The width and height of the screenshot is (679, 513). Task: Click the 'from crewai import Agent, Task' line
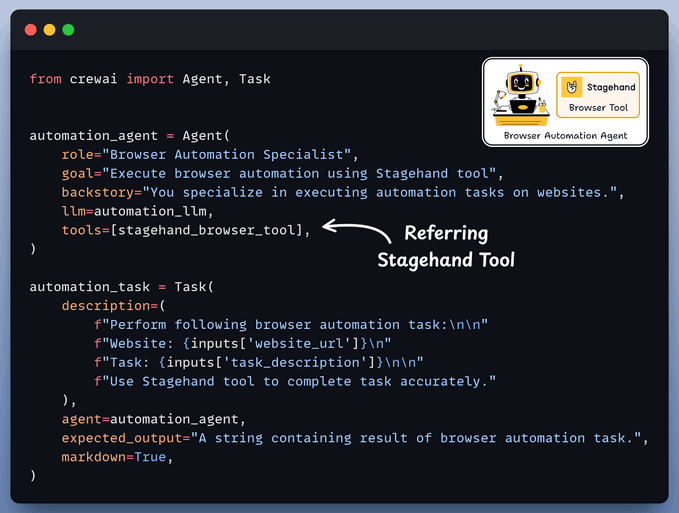[150, 79]
